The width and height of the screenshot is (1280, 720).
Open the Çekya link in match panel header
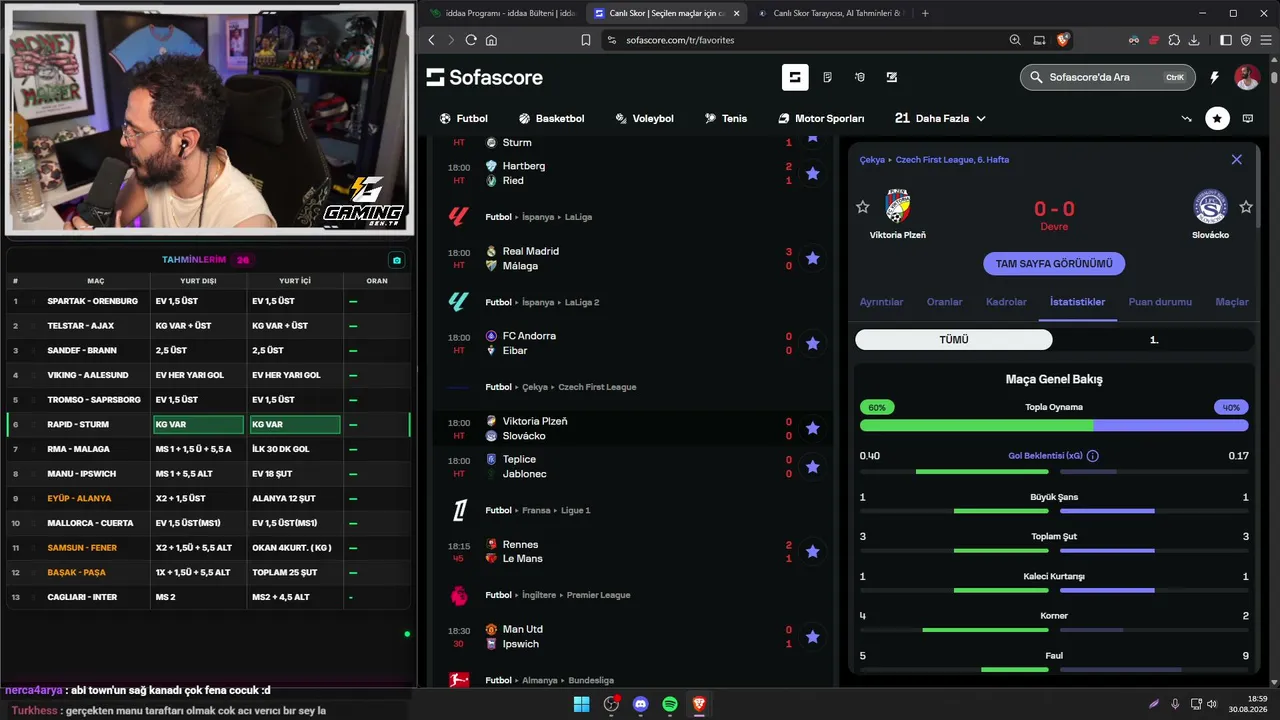tap(872, 160)
